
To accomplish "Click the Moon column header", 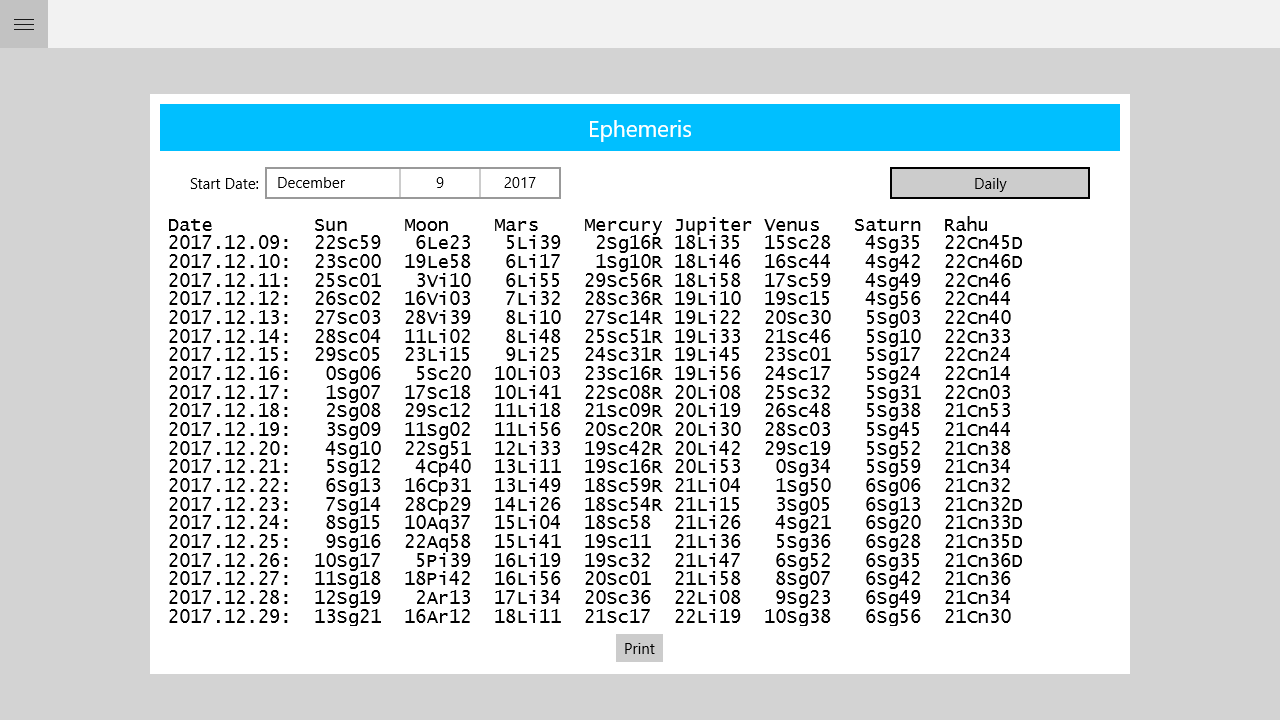I will [427, 225].
